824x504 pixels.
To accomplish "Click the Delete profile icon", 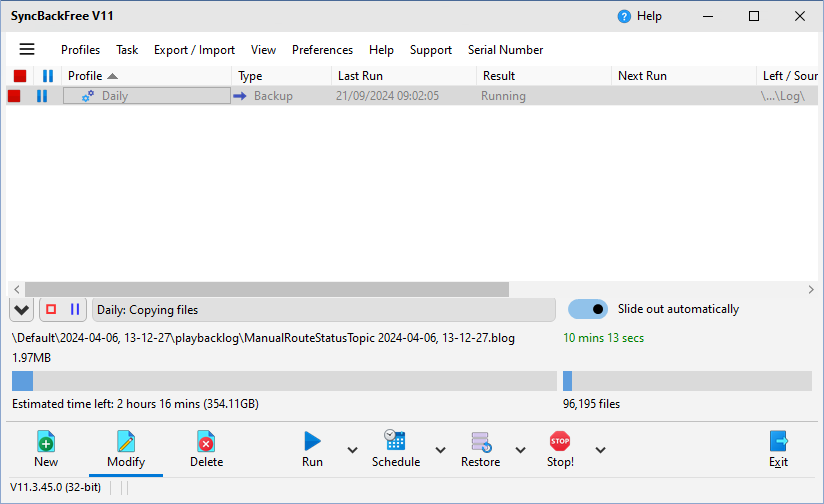I will 206,441.
